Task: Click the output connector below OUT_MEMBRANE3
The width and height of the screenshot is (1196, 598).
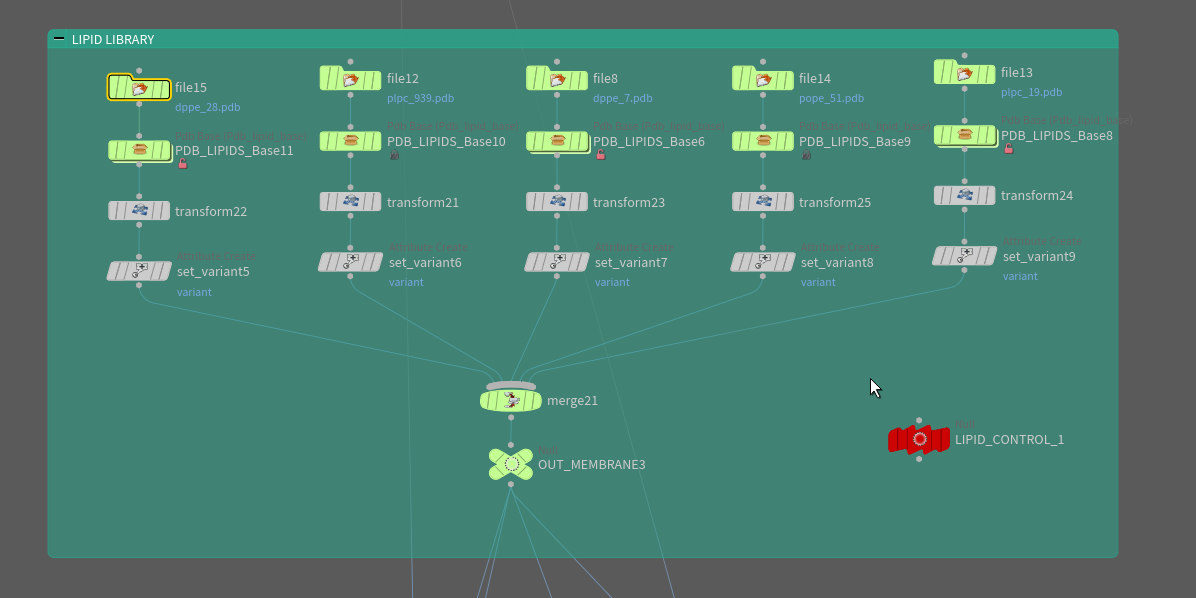Action: [x=511, y=484]
